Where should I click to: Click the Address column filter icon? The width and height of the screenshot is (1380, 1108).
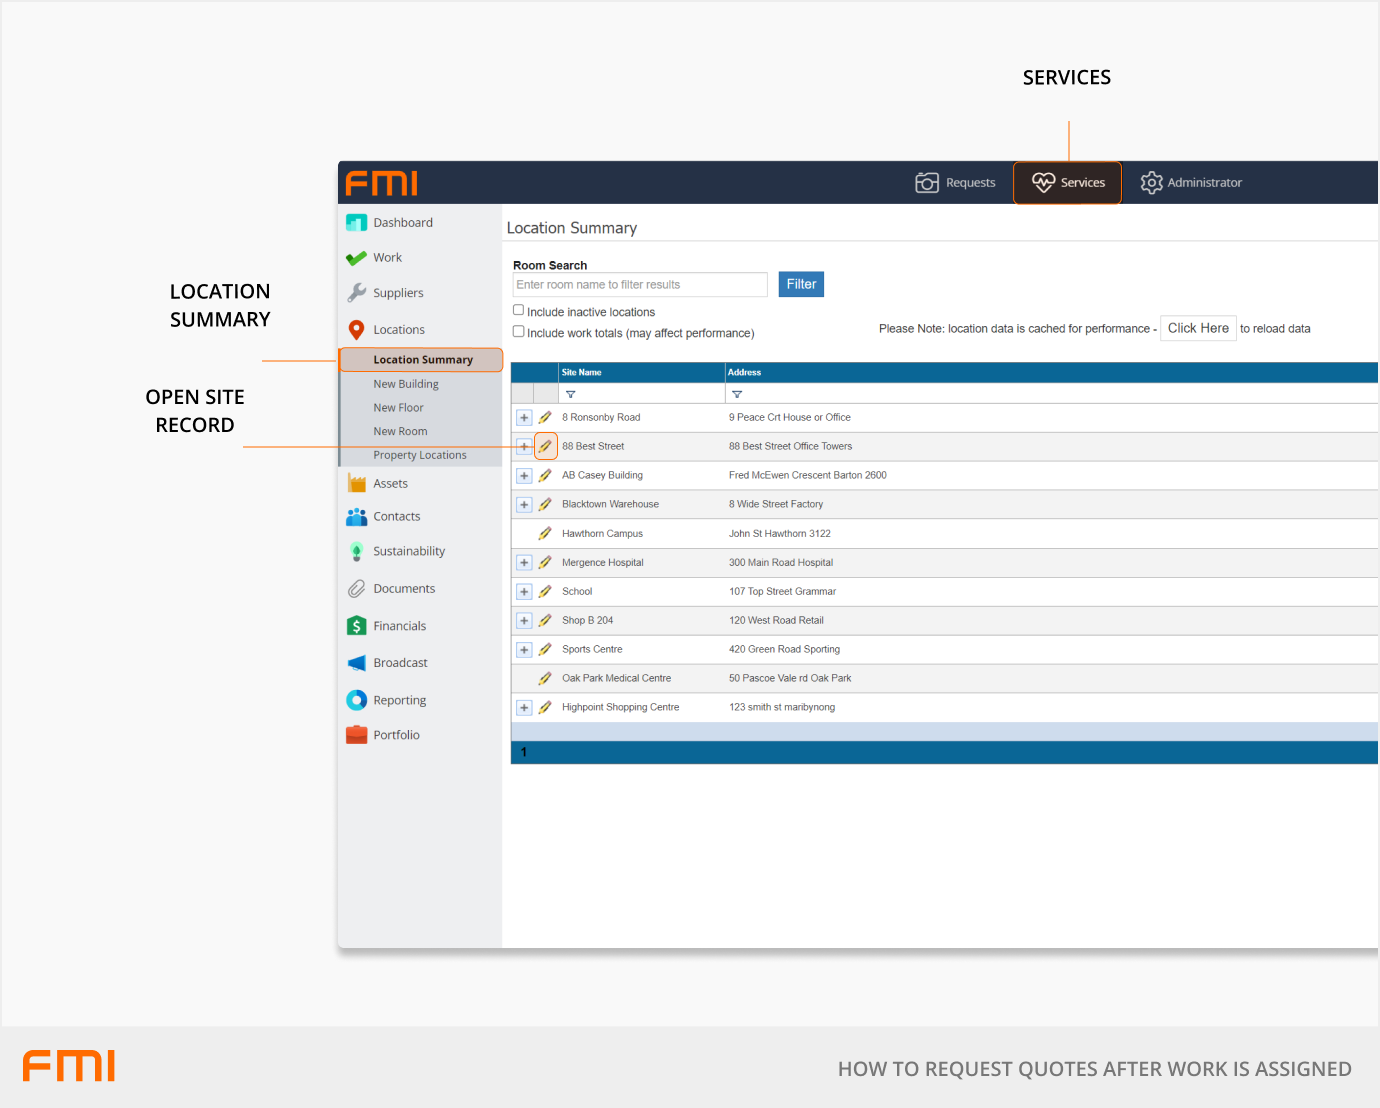(737, 395)
